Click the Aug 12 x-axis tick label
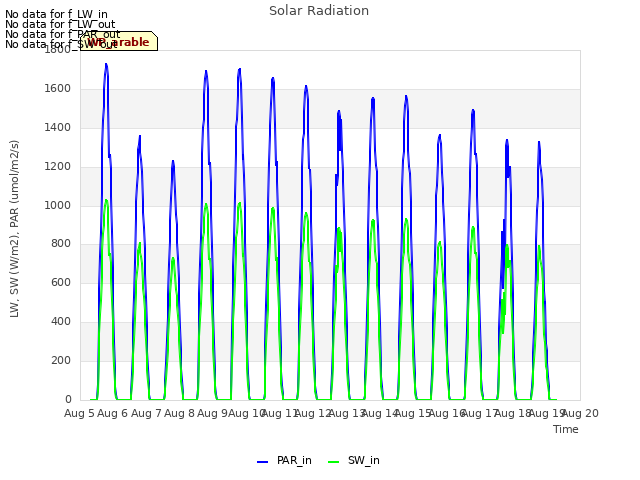Screen dimensions: 640x480 tap(313, 413)
